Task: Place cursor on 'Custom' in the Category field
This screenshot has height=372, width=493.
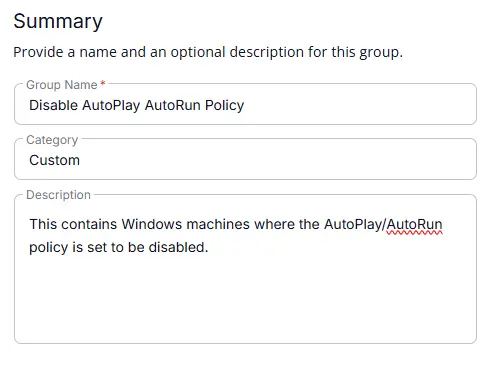Action: click(54, 160)
